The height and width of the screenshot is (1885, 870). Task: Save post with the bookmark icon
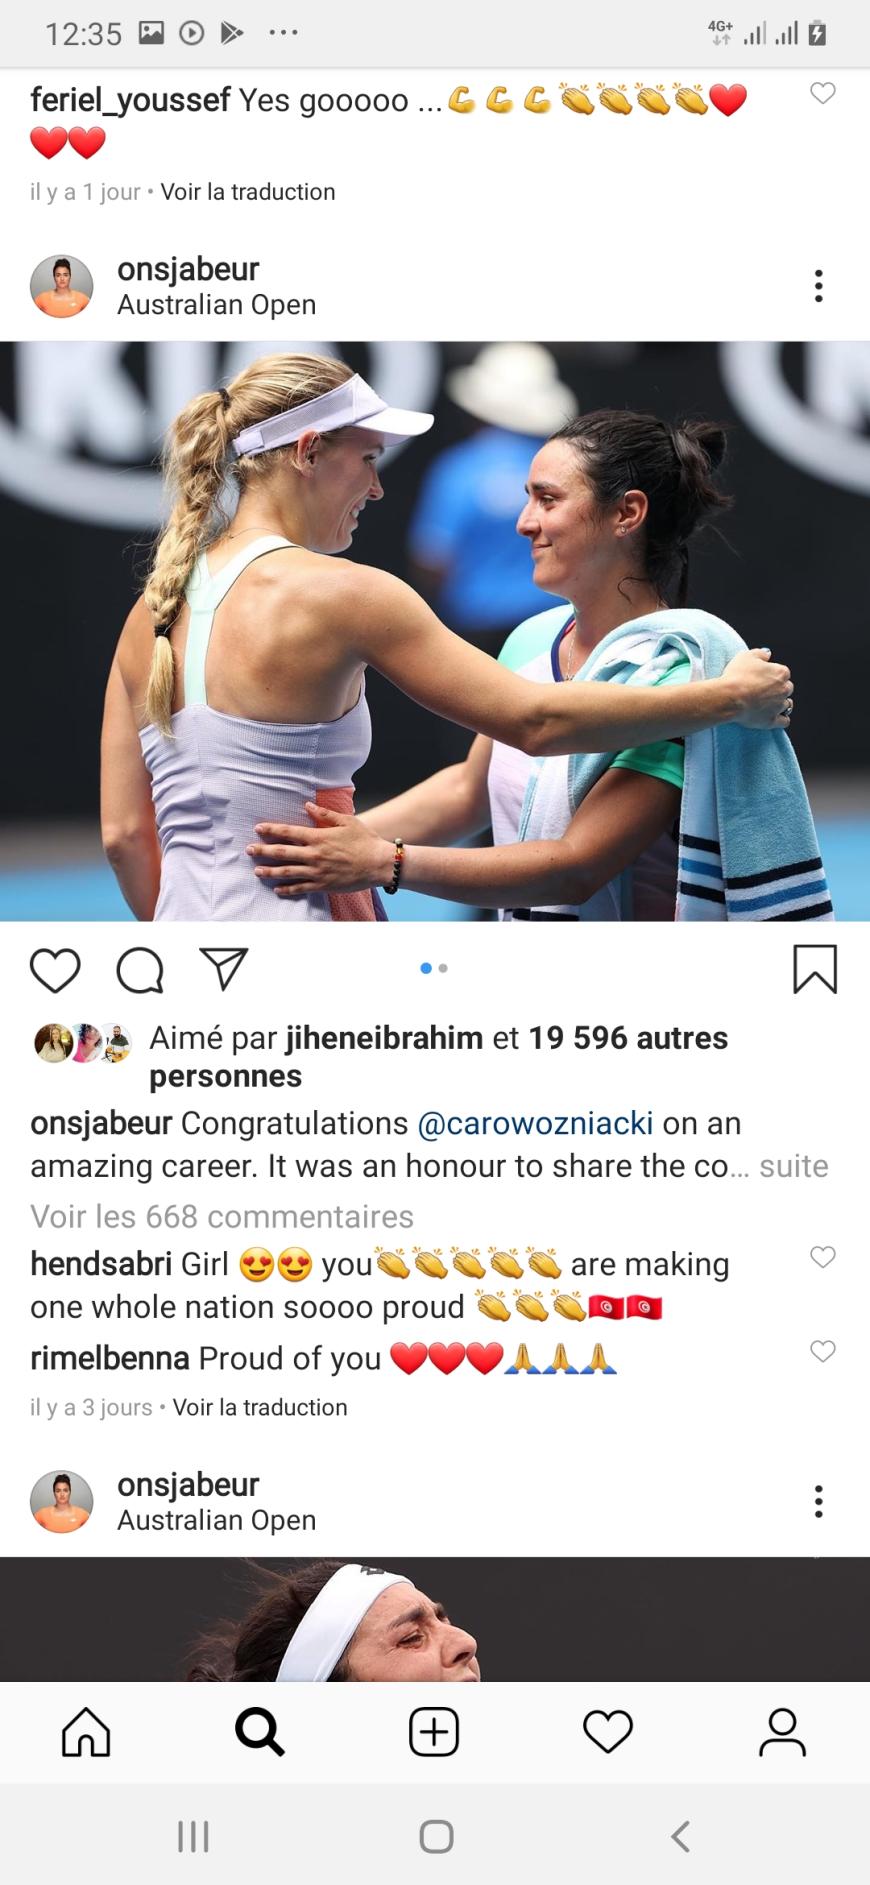point(815,970)
